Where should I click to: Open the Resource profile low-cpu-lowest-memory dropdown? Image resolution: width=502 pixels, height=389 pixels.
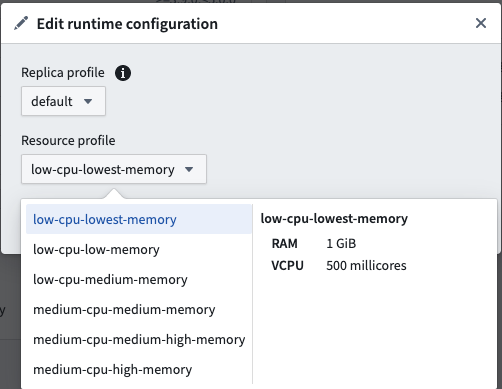coord(114,169)
